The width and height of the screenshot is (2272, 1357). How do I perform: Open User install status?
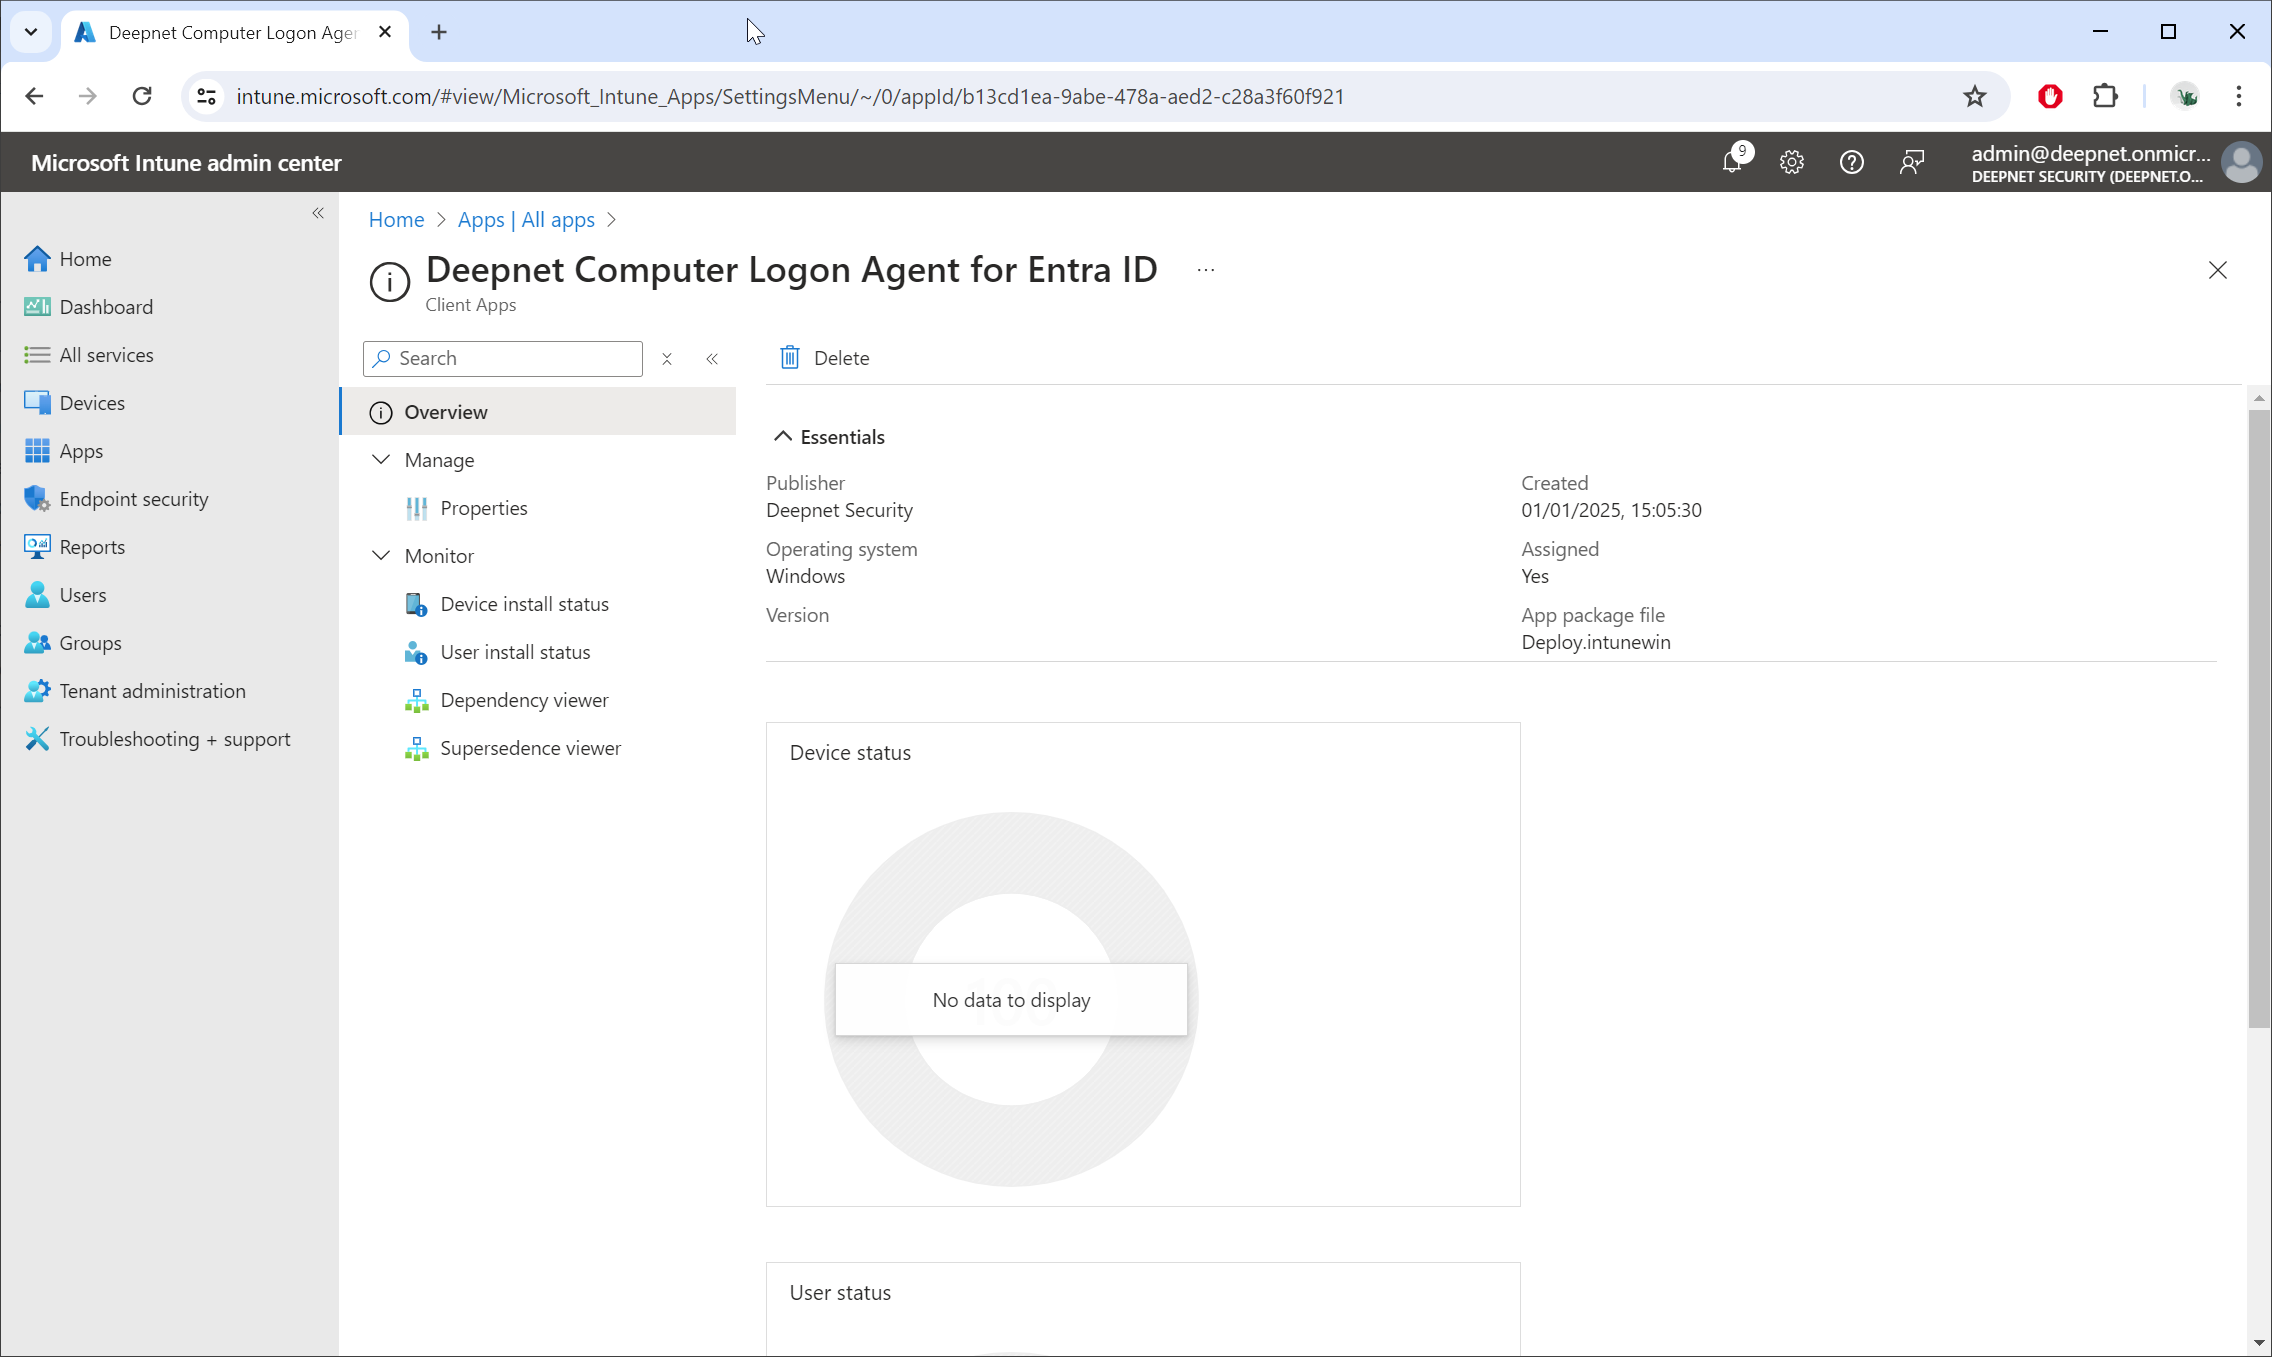tap(515, 652)
